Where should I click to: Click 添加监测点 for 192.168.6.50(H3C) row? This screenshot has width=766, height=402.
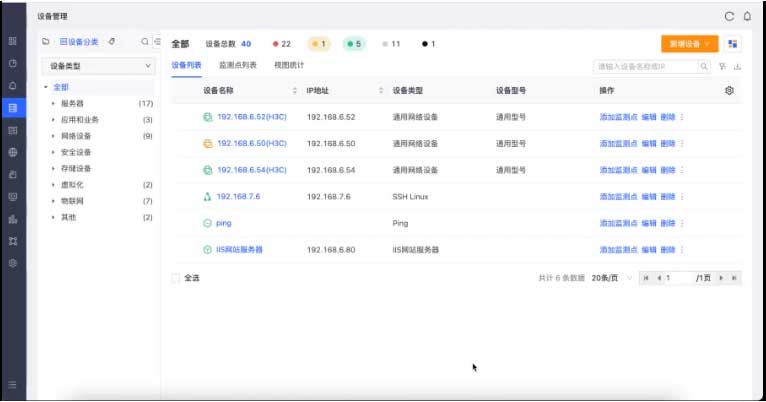[x=618, y=144]
